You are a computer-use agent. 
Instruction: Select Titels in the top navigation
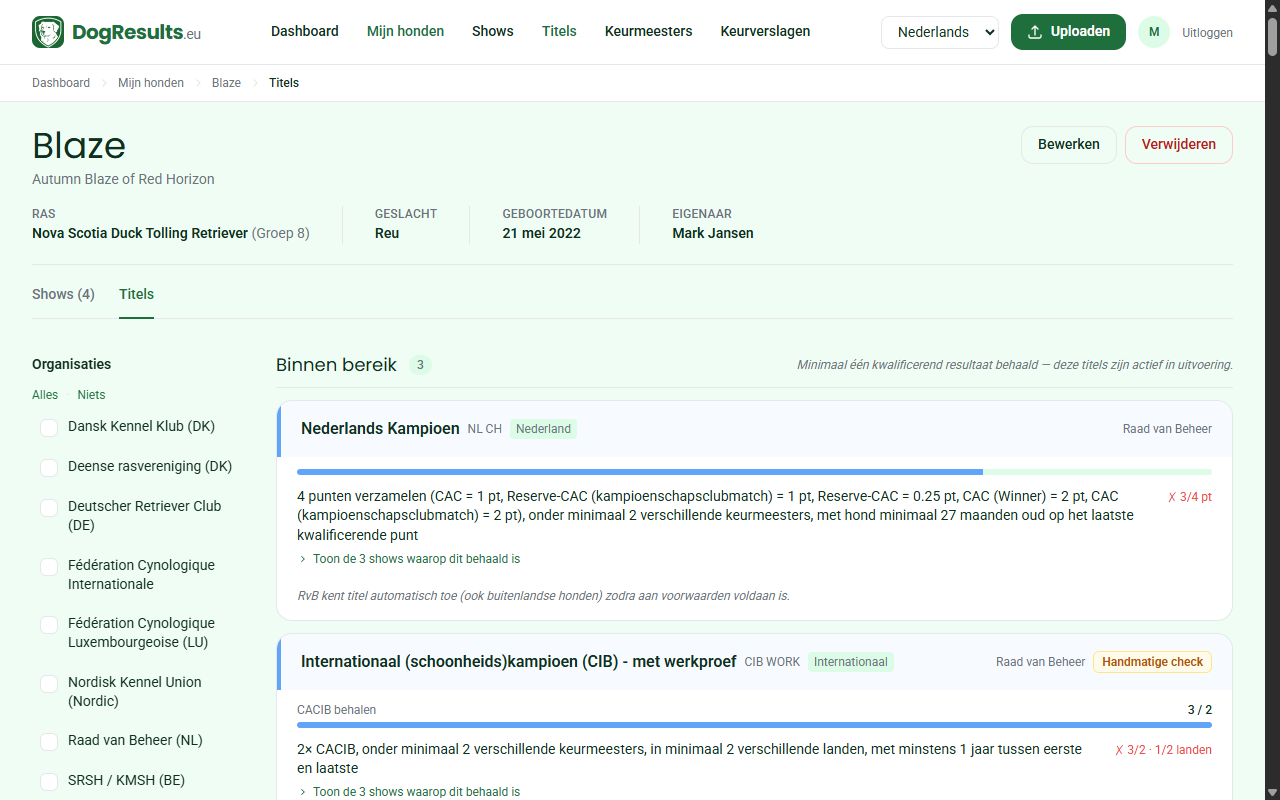coord(559,31)
